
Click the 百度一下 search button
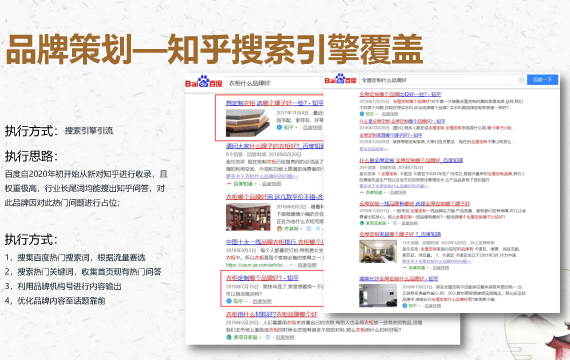click(x=542, y=80)
